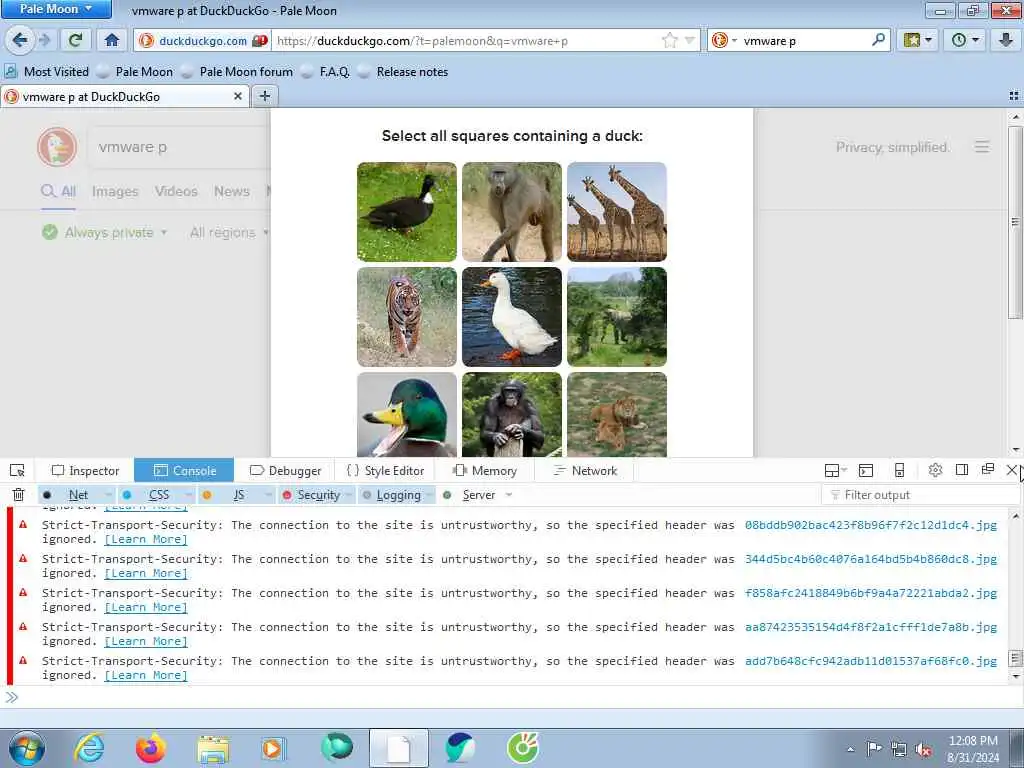The image size is (1024, 768).
Task: Go back using the back arrow button
Action: coord(20,40)
